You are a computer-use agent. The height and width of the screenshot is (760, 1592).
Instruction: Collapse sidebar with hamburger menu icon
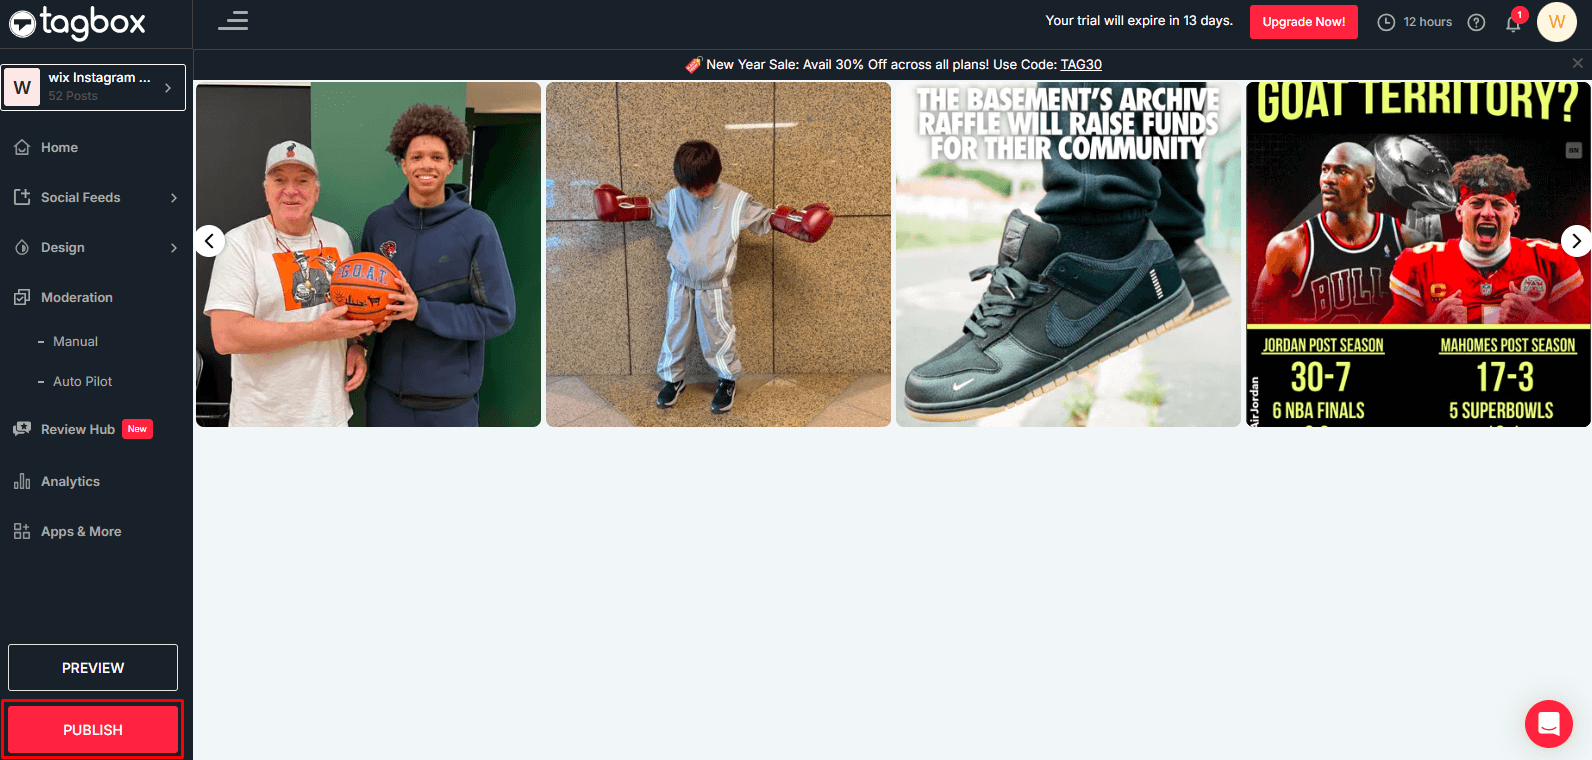pos(233,21)
